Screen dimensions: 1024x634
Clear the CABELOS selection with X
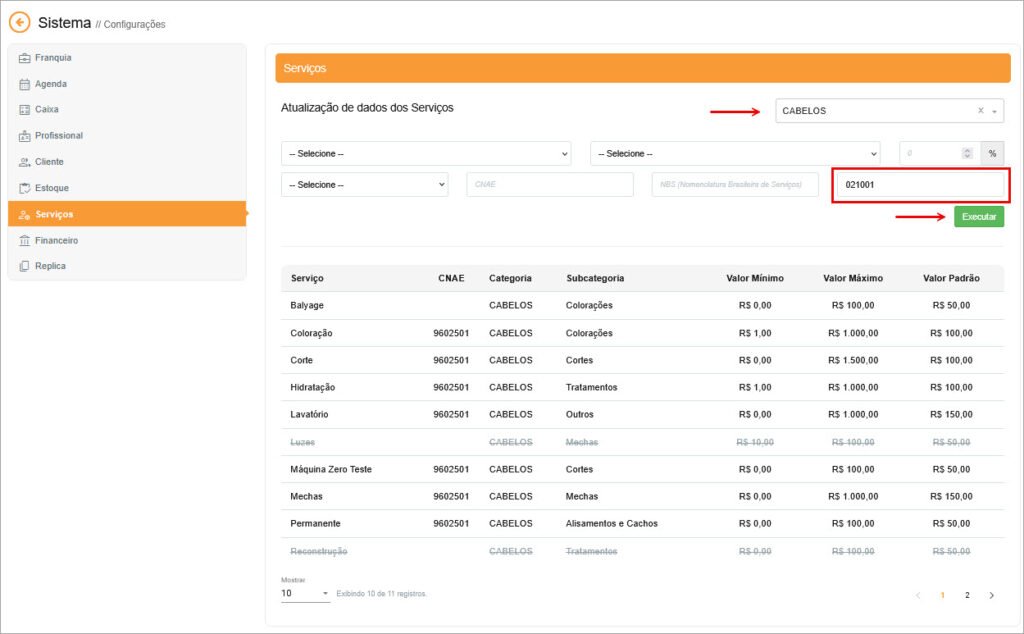tap(981, 111)
